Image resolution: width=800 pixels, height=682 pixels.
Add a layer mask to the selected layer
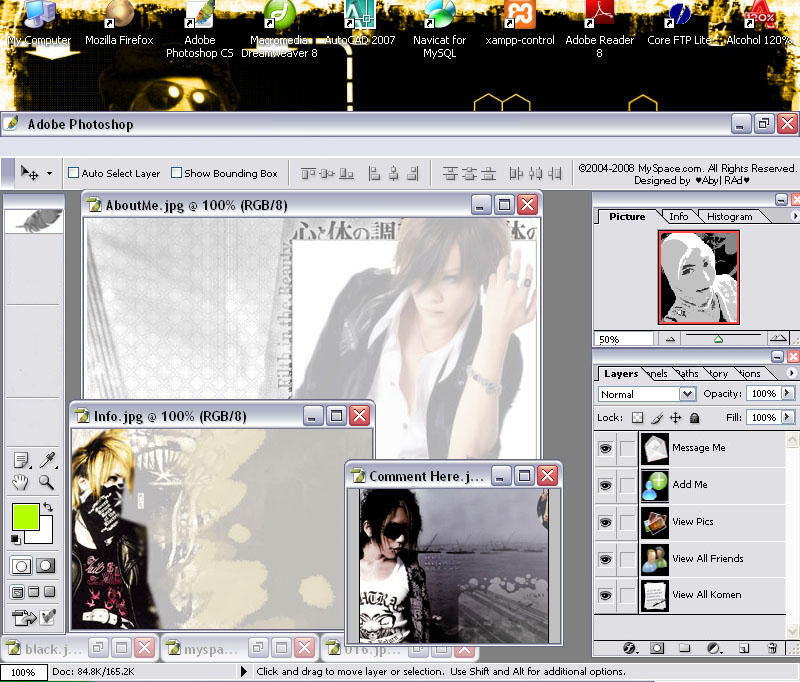pos(657,647)
